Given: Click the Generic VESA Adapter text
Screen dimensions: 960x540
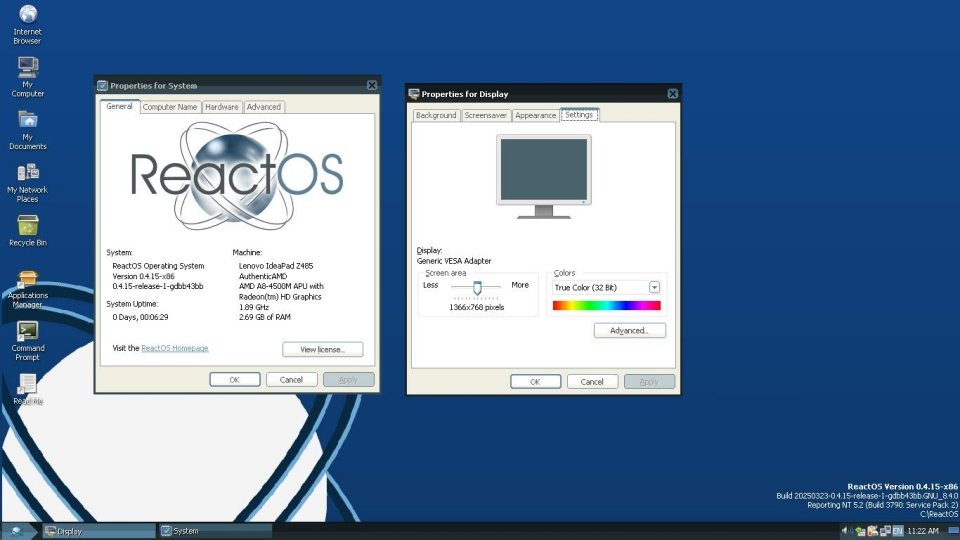Looking at the screenshot, I should pos(454,261).
